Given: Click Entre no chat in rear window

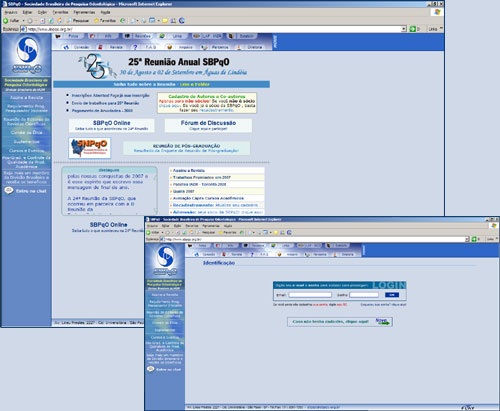Looking at the screenshot, I should 26,191.
